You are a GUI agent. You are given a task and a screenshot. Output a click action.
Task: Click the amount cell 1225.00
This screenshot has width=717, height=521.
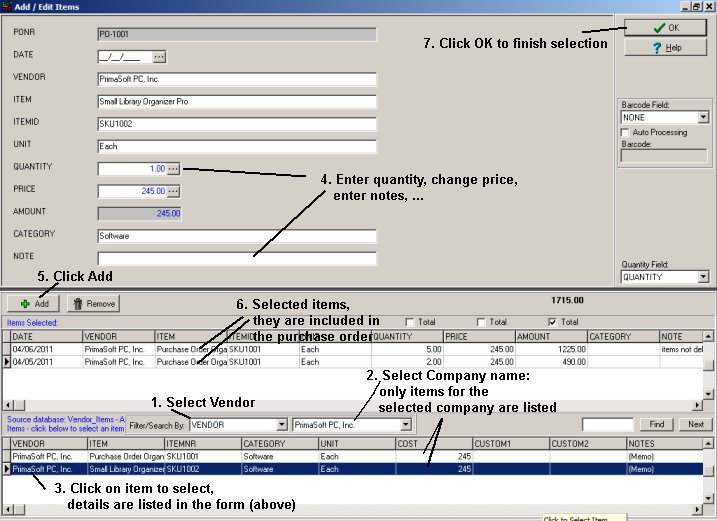[x=551, y=349]
